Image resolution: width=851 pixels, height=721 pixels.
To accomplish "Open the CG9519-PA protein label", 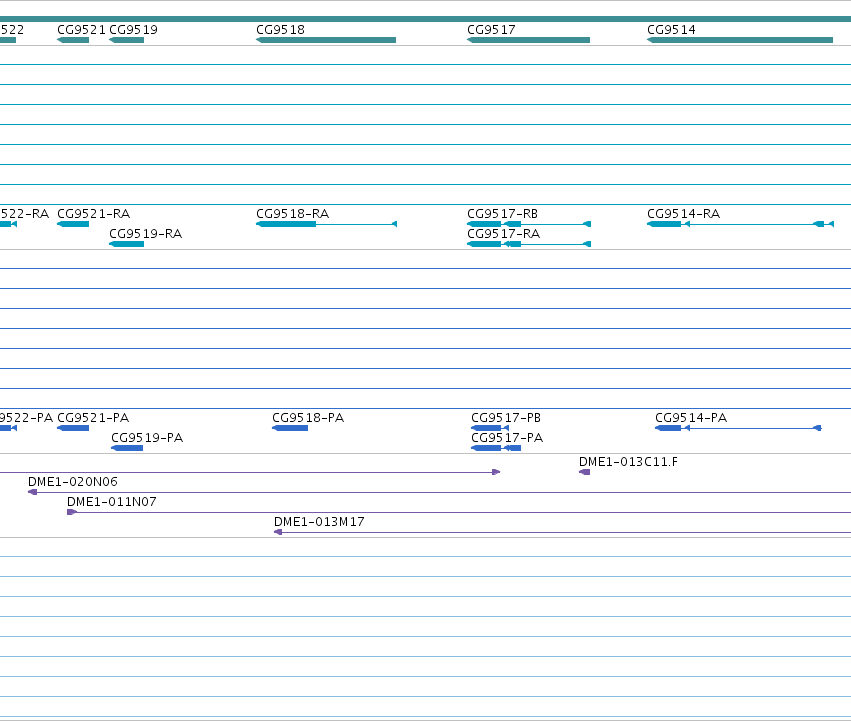I will pos(147,438).
